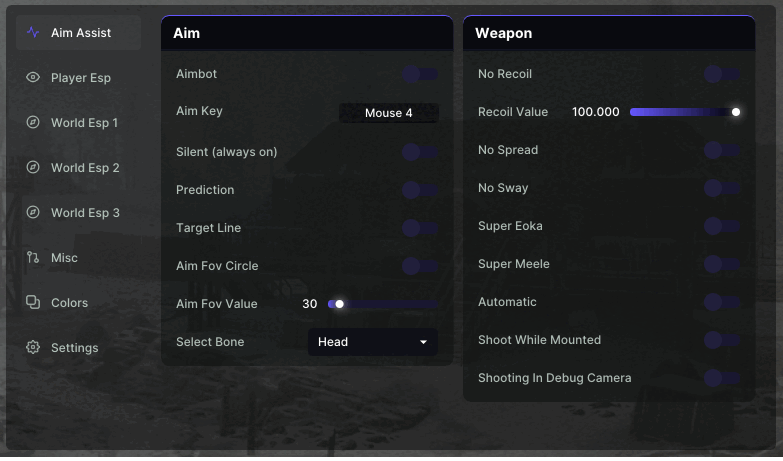Open the Select Bone dropdown
The height and width of the screenshot is (461, 783).
(372, 342)
